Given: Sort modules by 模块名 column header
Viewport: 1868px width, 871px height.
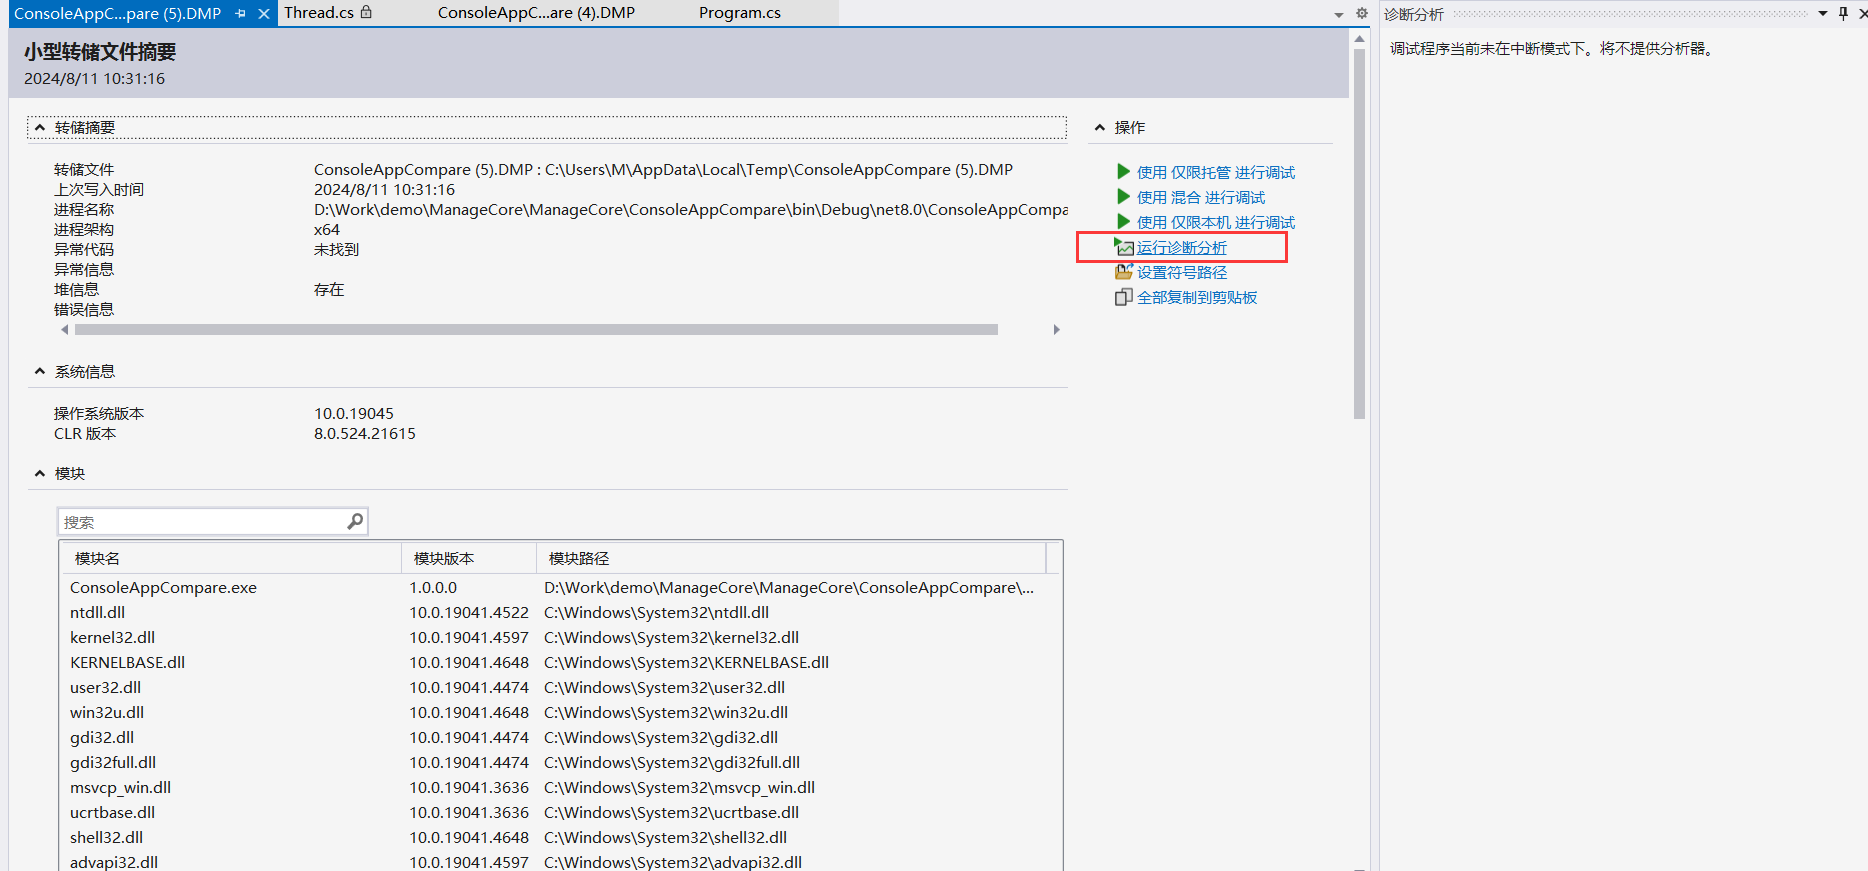Looking at the screenshot, I should pos(231,558).
